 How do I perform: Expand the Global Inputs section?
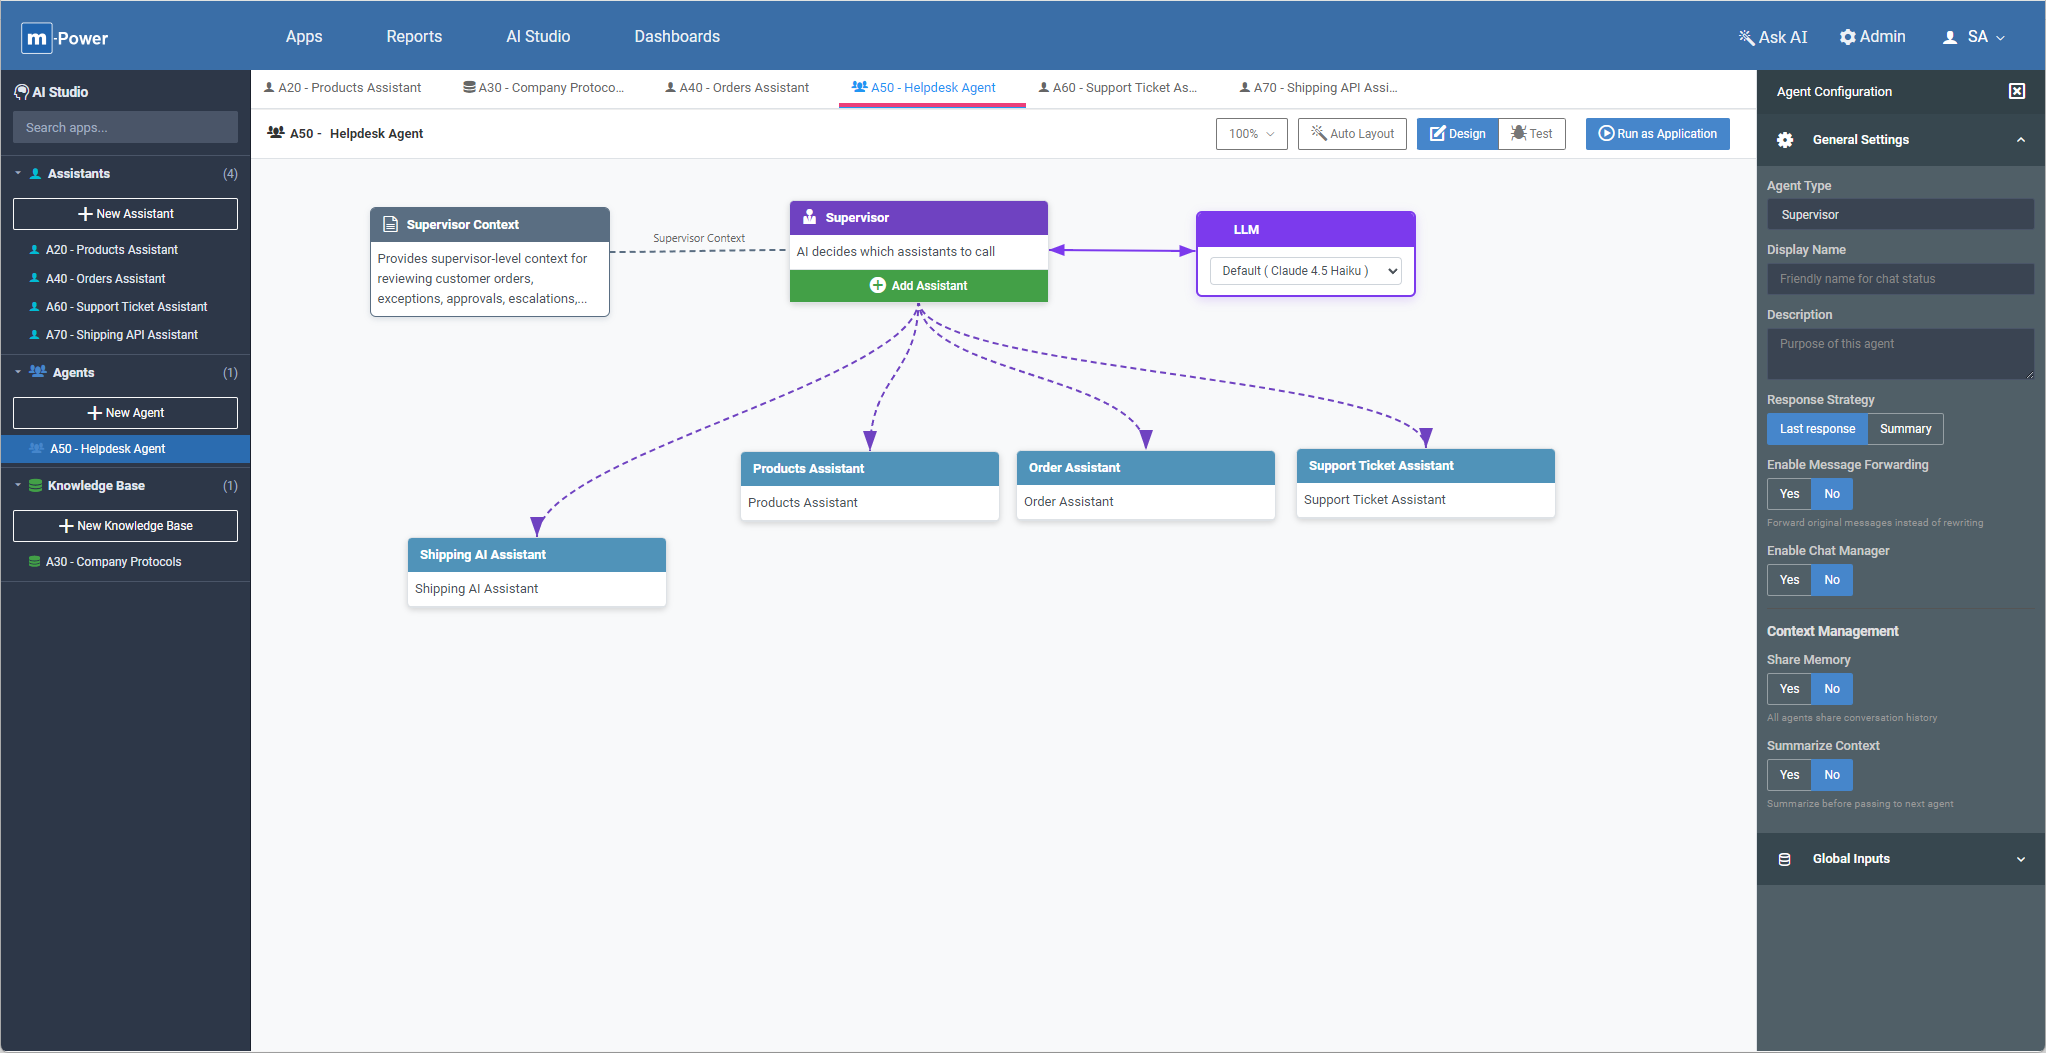click(x=2021, y=859)
